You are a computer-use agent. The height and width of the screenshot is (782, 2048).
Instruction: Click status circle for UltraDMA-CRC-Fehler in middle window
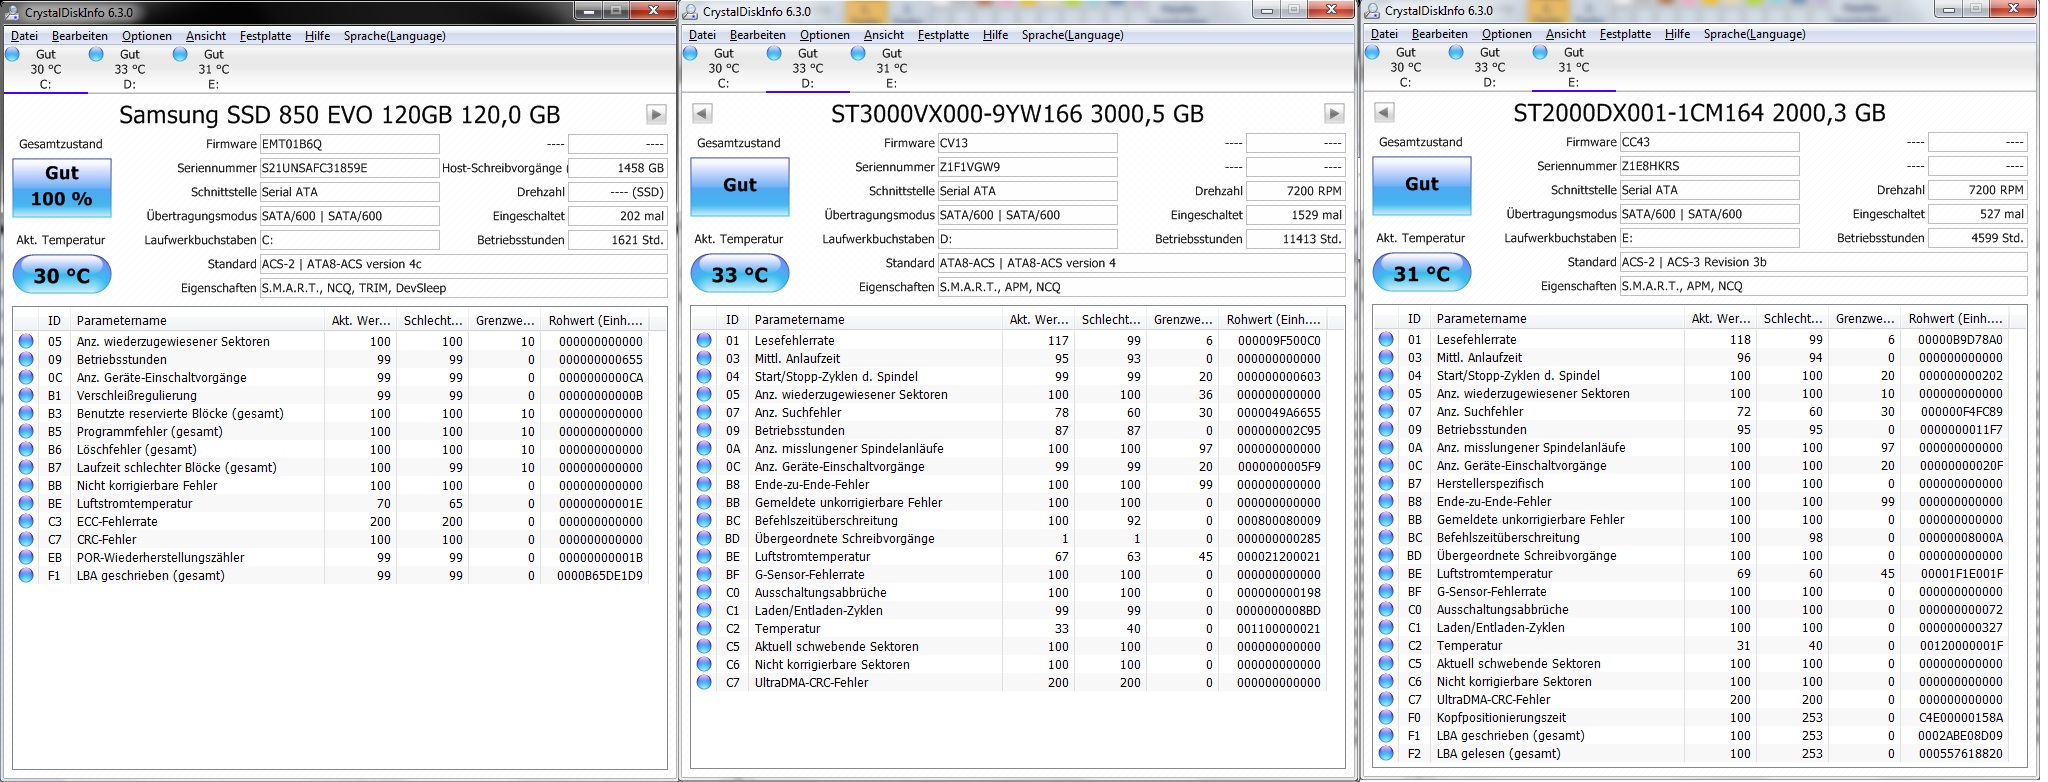[704, 682]
